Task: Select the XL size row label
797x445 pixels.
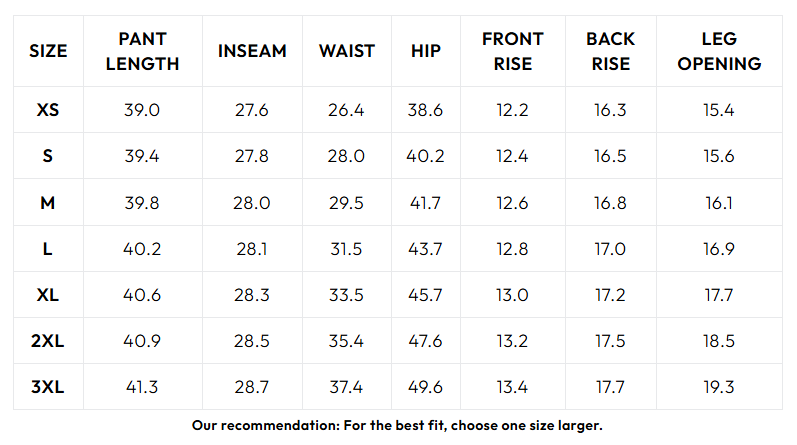Action: (x=48, y=295)
